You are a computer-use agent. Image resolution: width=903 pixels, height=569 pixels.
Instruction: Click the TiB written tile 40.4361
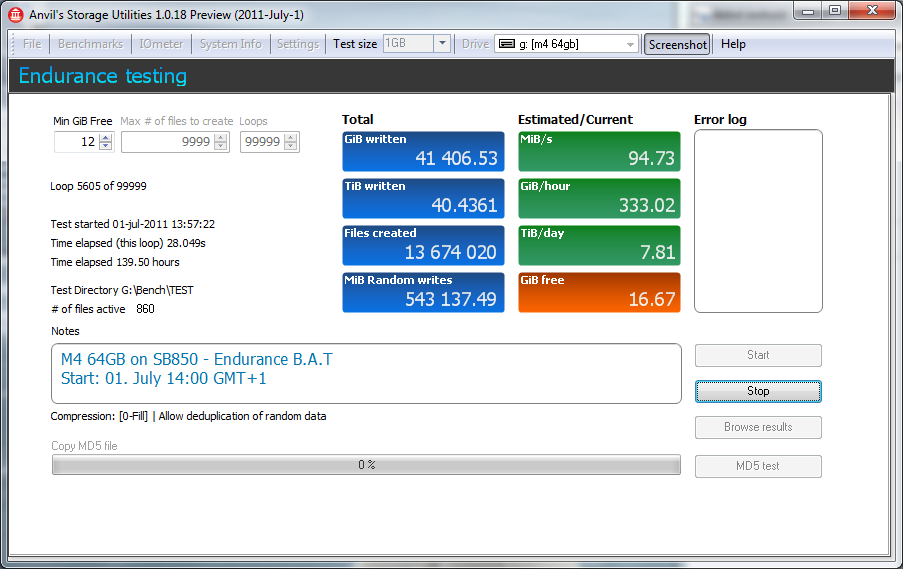click(x=423, y=199)
